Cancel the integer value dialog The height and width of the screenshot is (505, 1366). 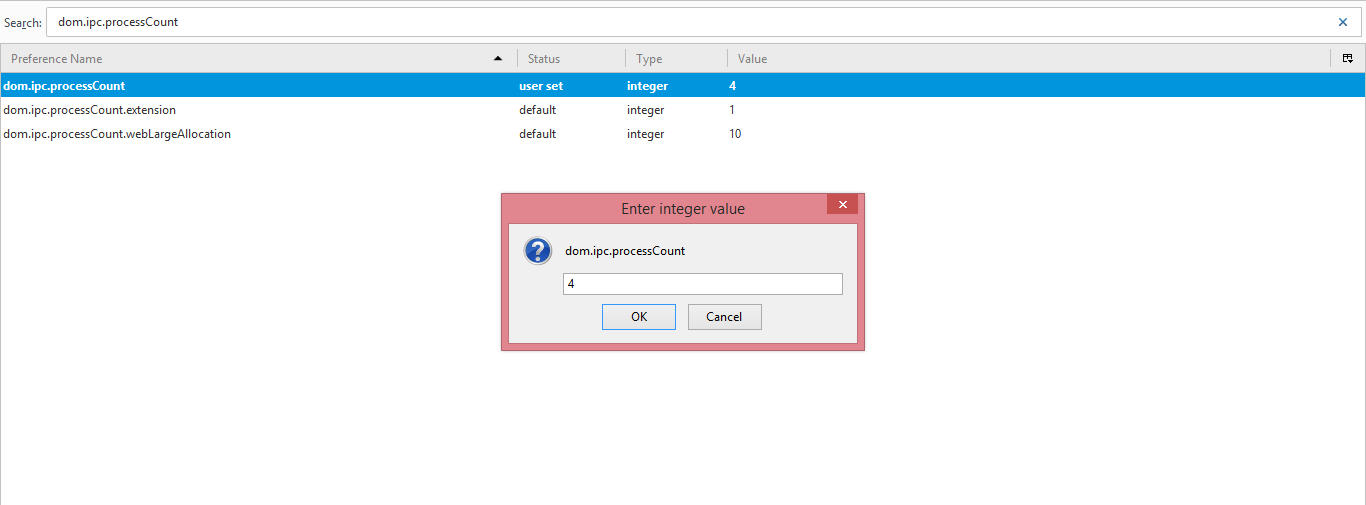tap(724, 317)
